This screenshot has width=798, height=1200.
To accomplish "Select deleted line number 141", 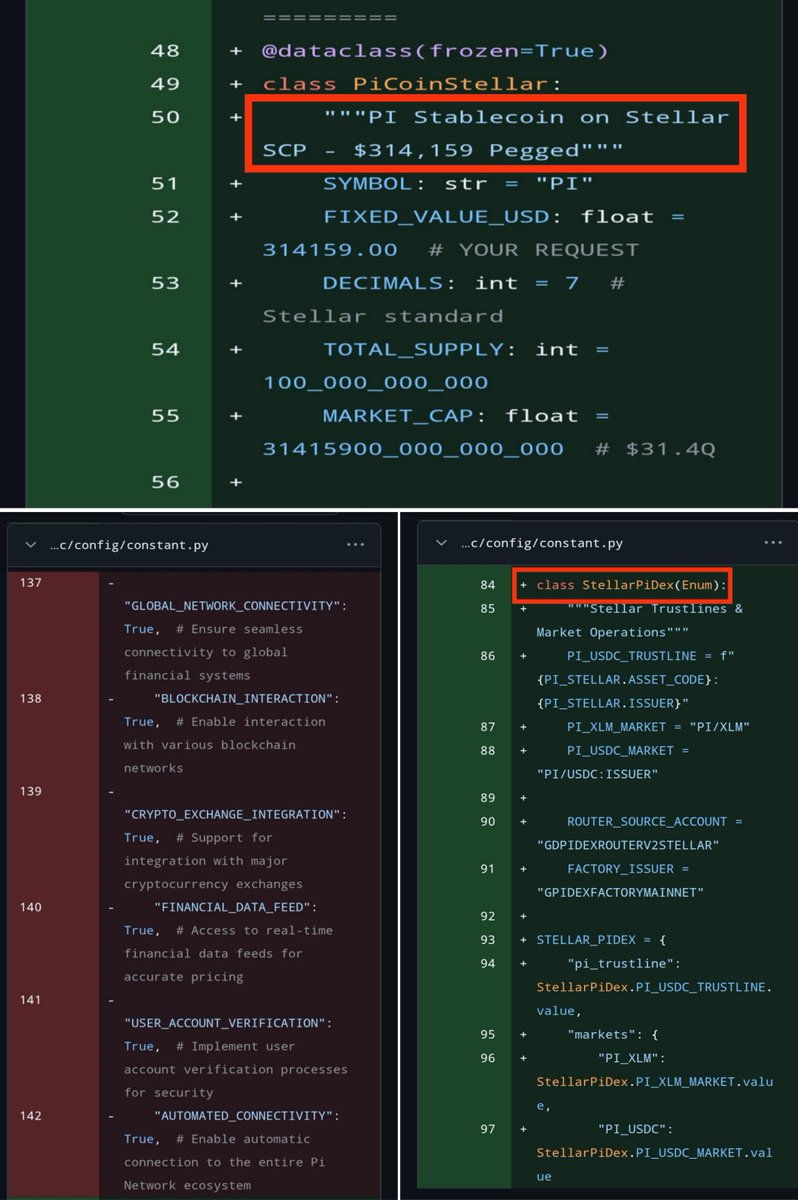I will (30, 999).
